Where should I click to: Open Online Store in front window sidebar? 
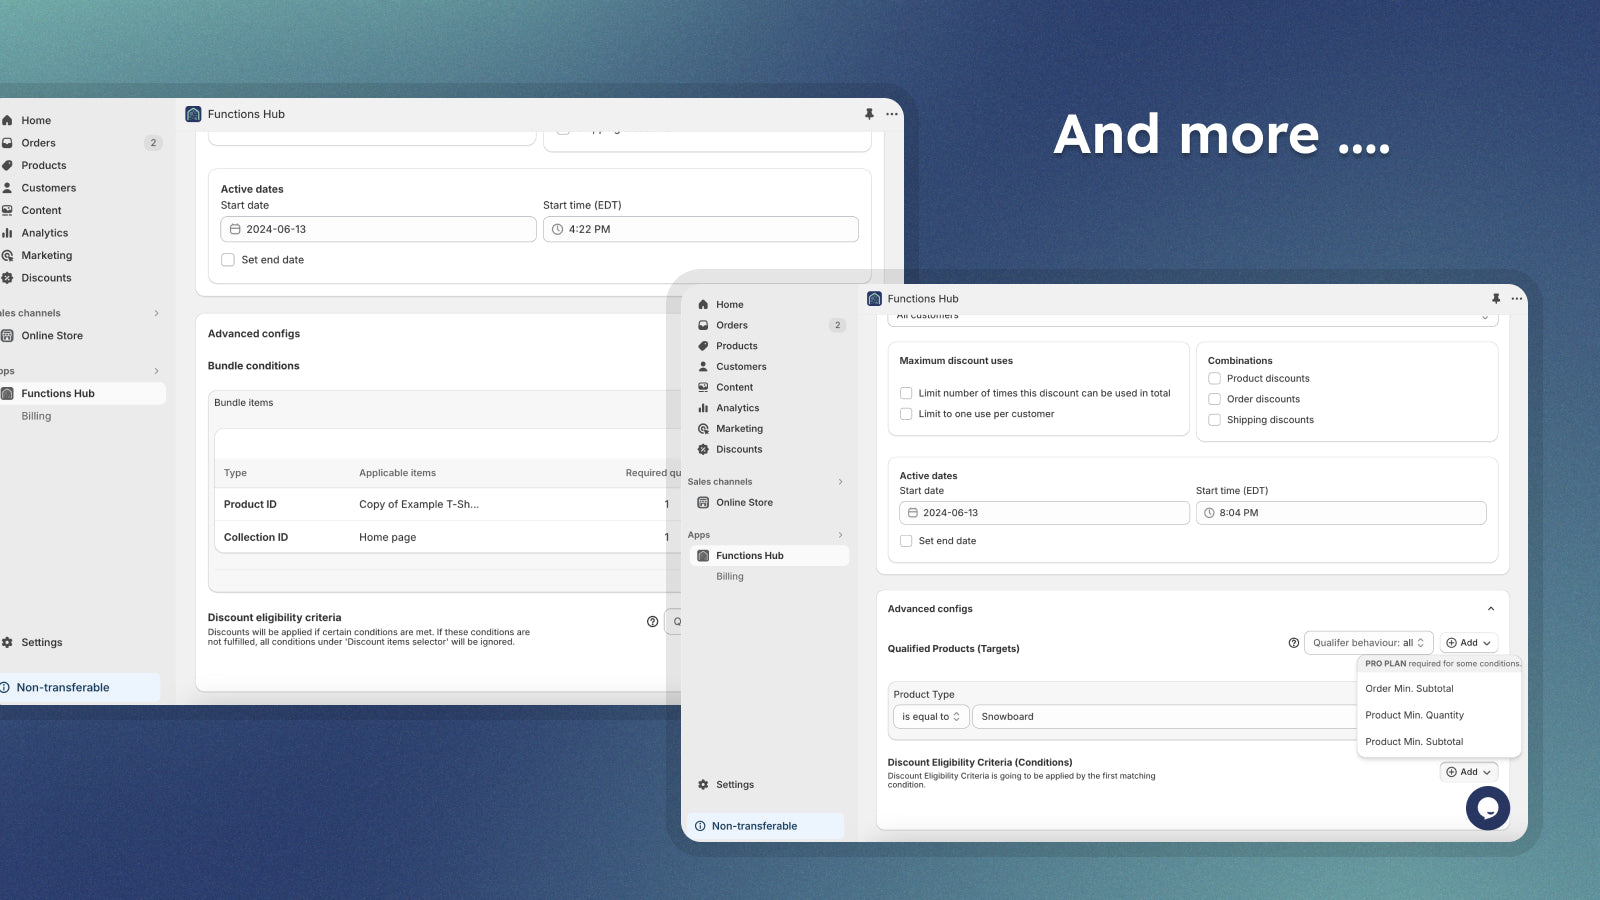[744, 503]
